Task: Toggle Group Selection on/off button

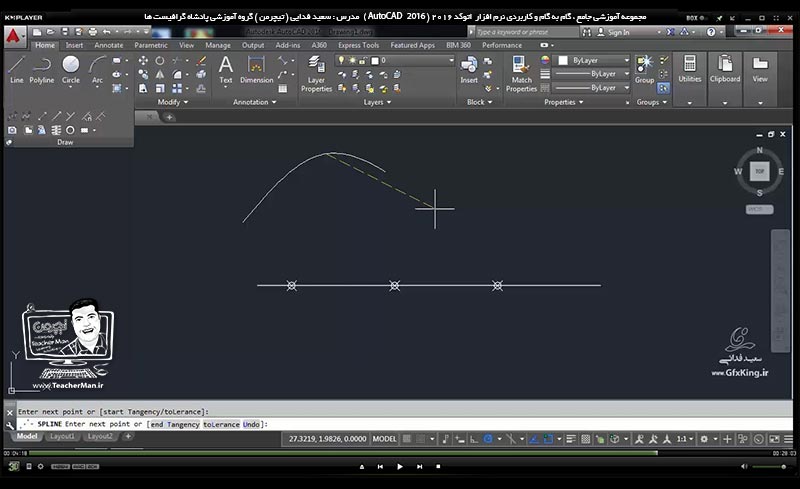Action: click(663, 88)
